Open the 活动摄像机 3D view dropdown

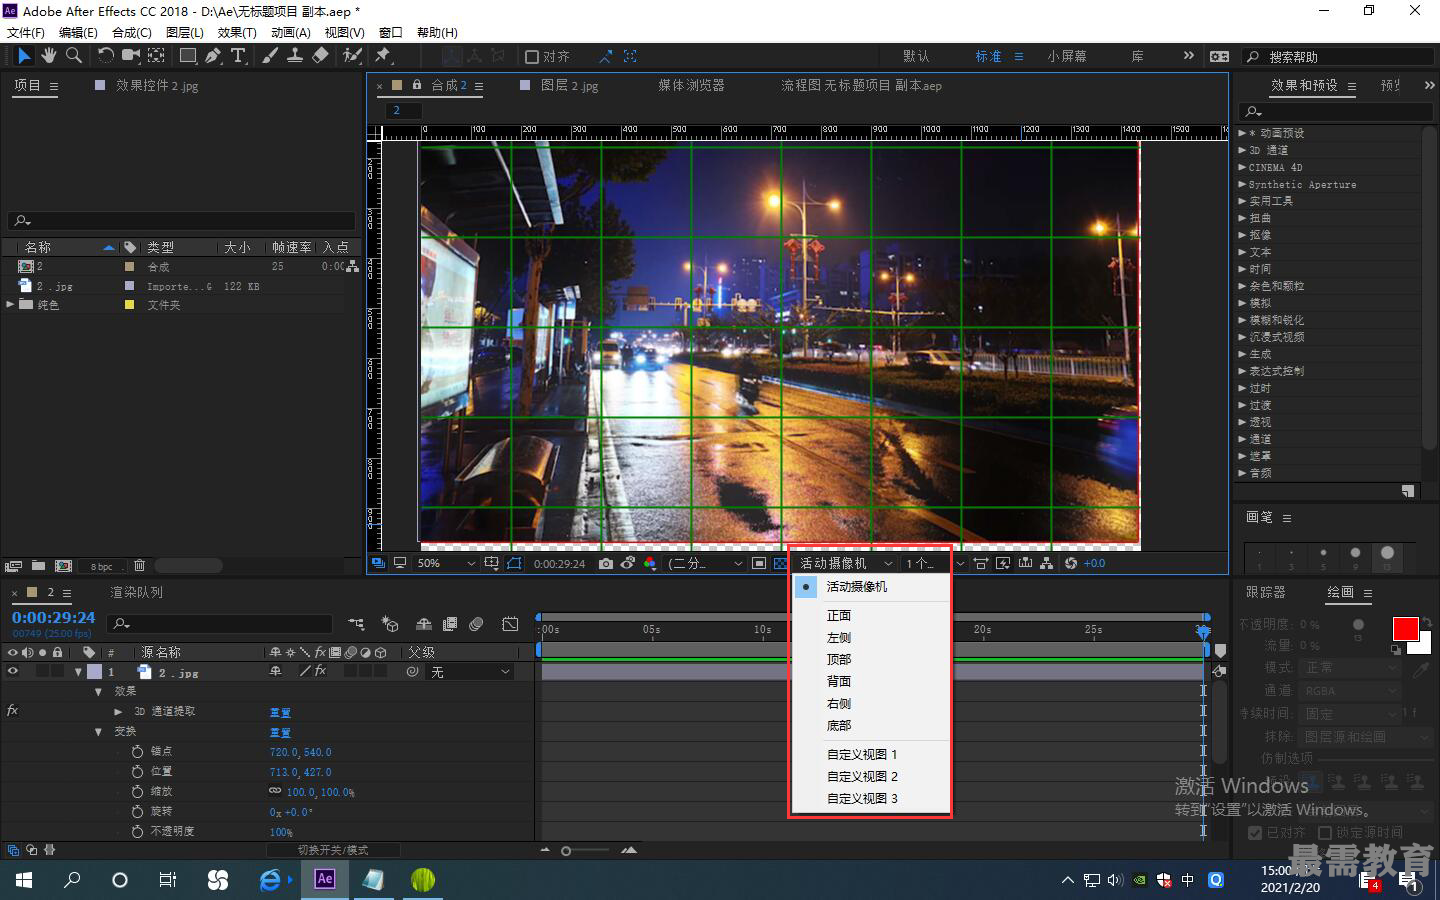pyautogui.click(x=846, y=563)
